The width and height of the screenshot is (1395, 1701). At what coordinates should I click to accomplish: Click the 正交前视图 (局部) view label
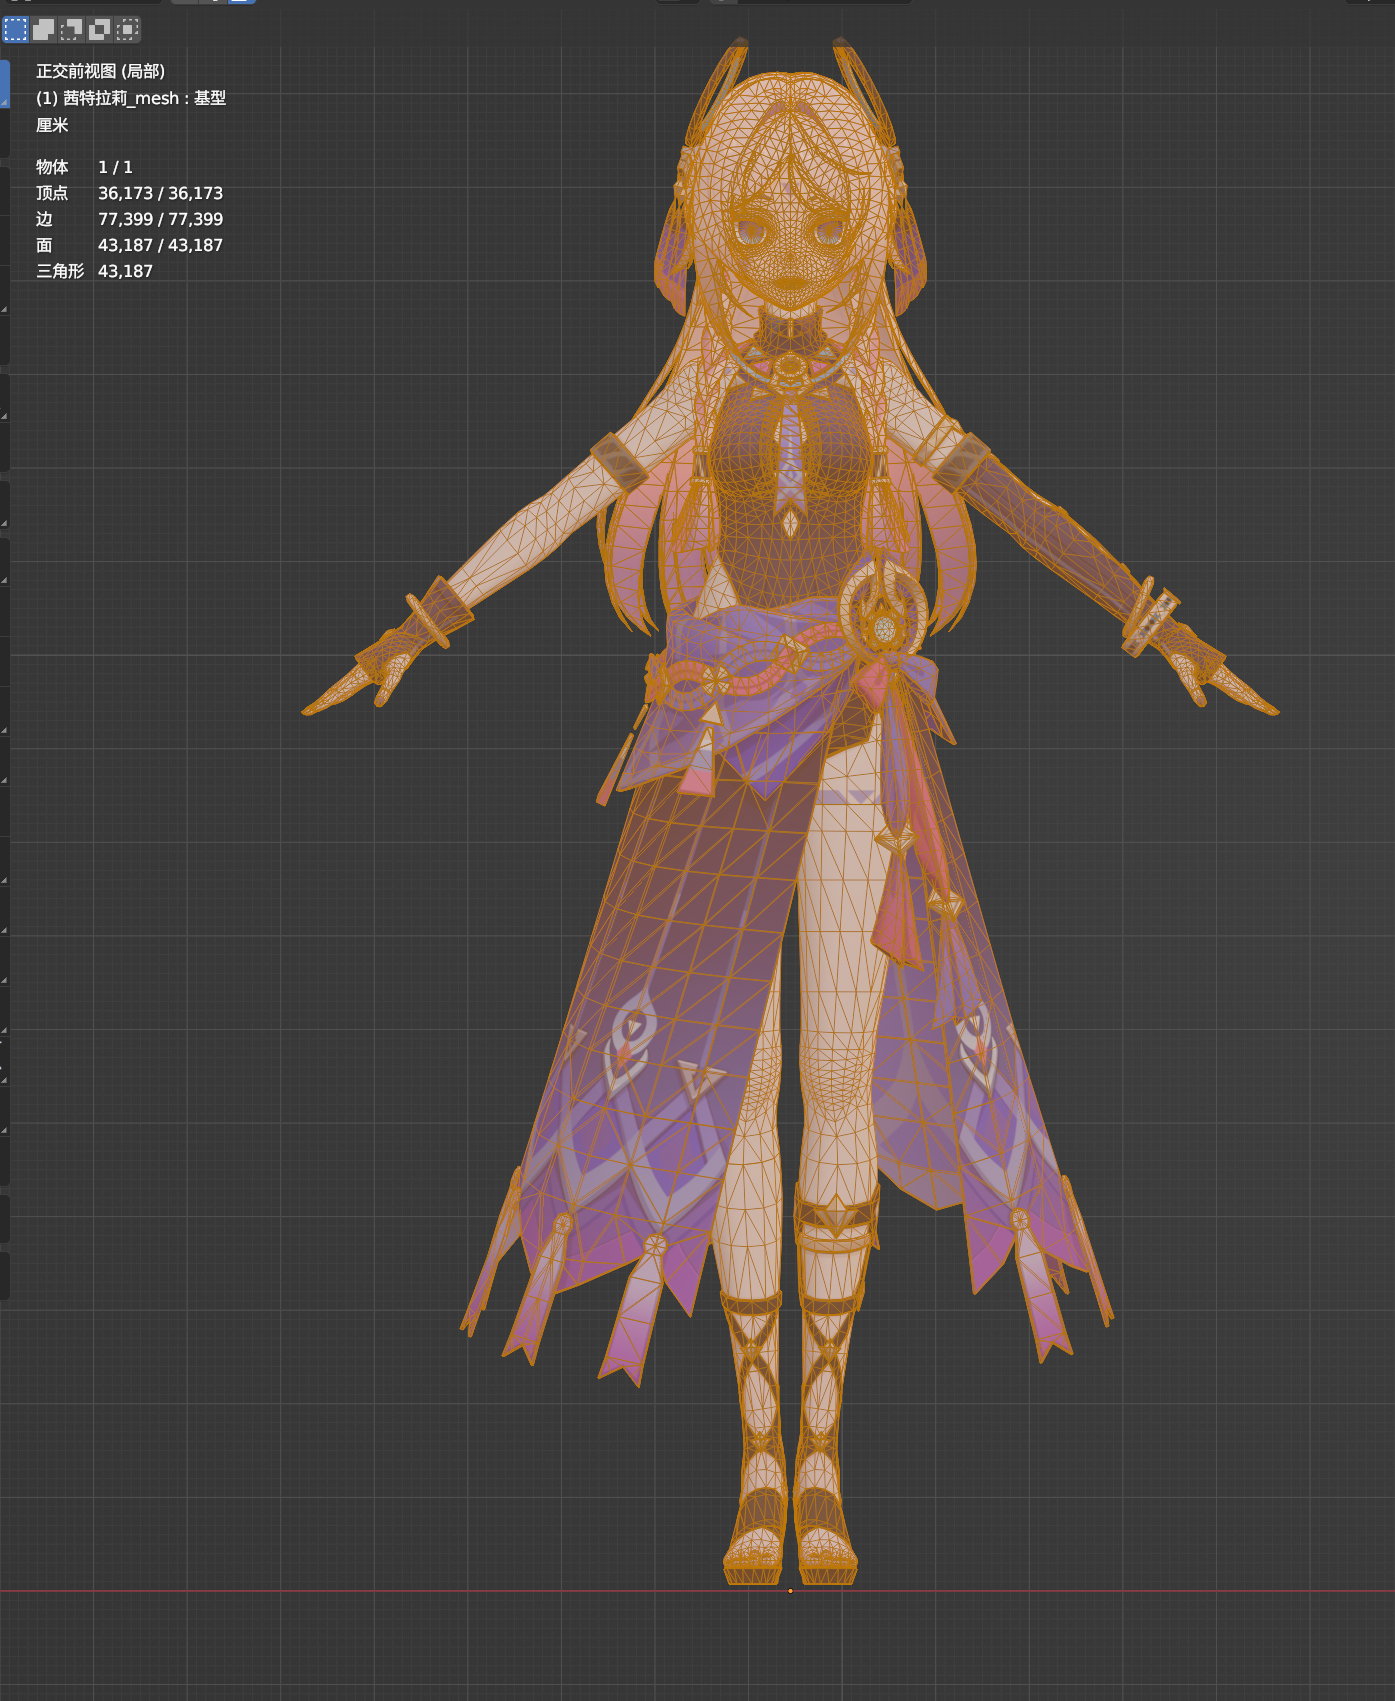[x=100, y=71]
